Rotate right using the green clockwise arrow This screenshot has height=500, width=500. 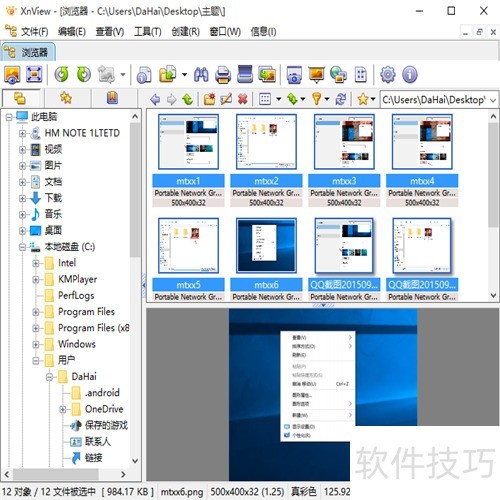[x=84, y=74]
